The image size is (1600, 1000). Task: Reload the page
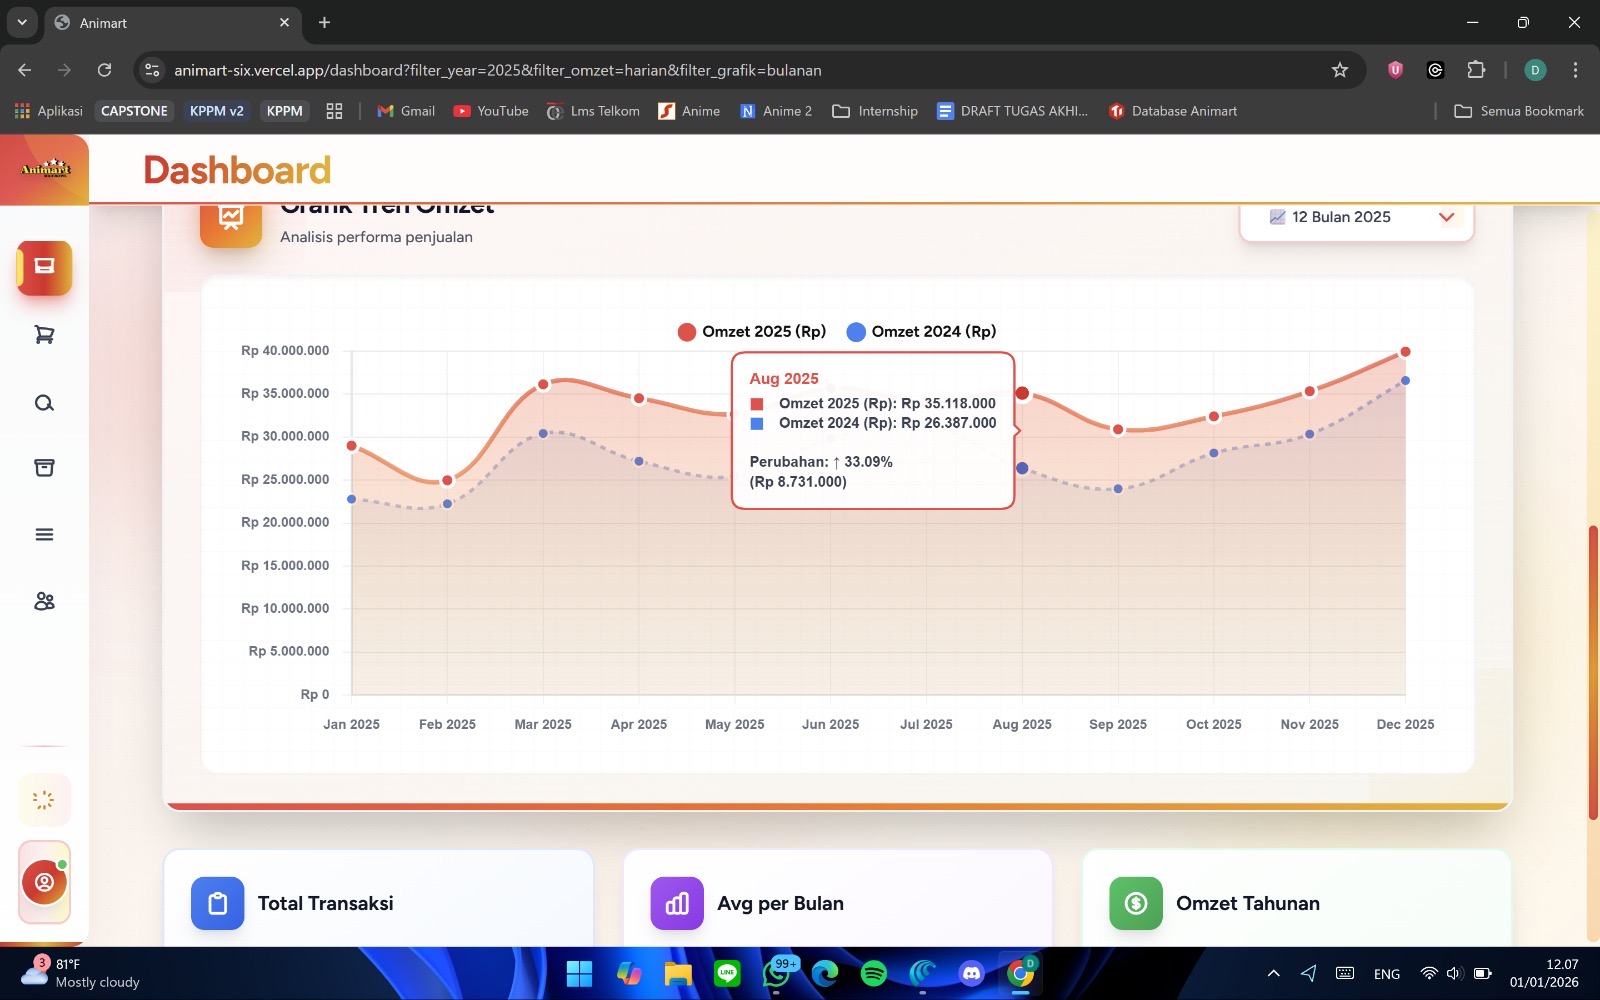click(104, 70)
